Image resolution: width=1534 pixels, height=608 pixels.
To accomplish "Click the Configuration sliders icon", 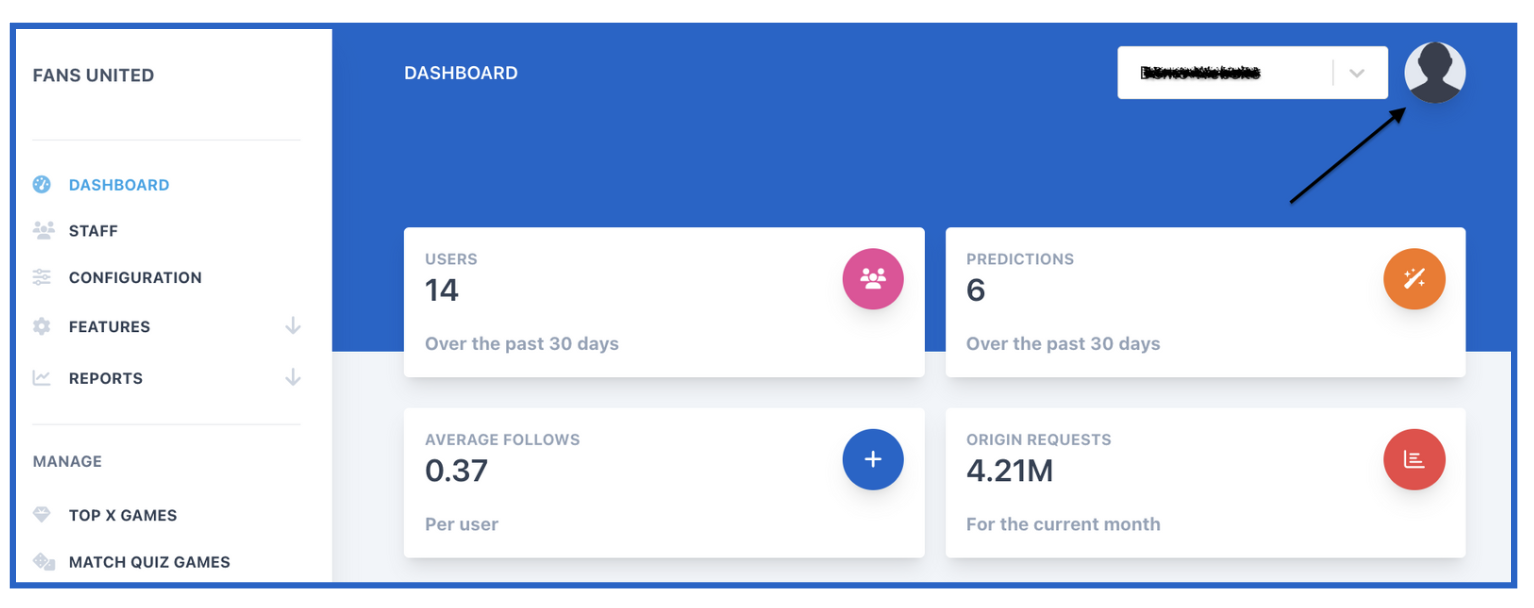I will [42, 277].
